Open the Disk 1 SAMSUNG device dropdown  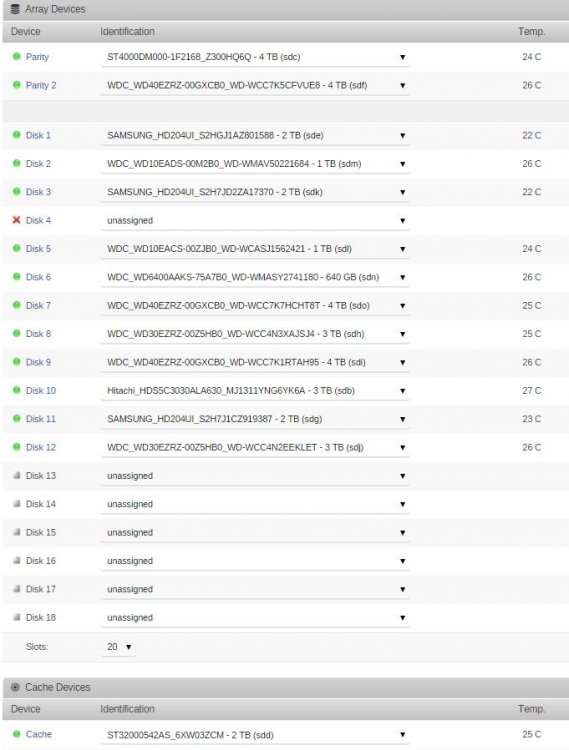point(255,135)
